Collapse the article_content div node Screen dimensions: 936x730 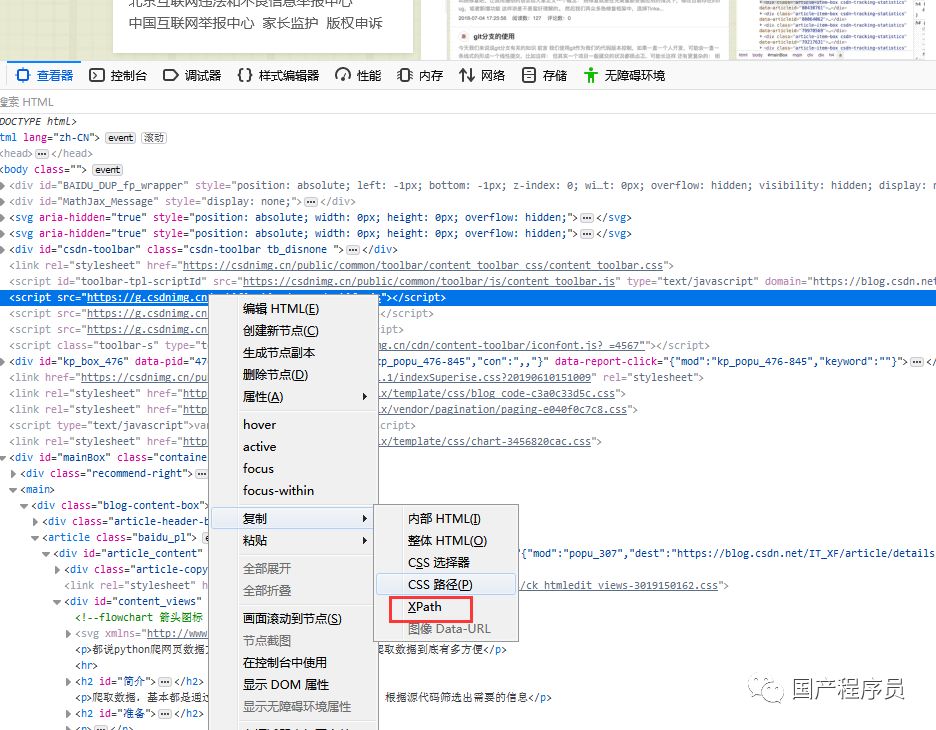47,554
